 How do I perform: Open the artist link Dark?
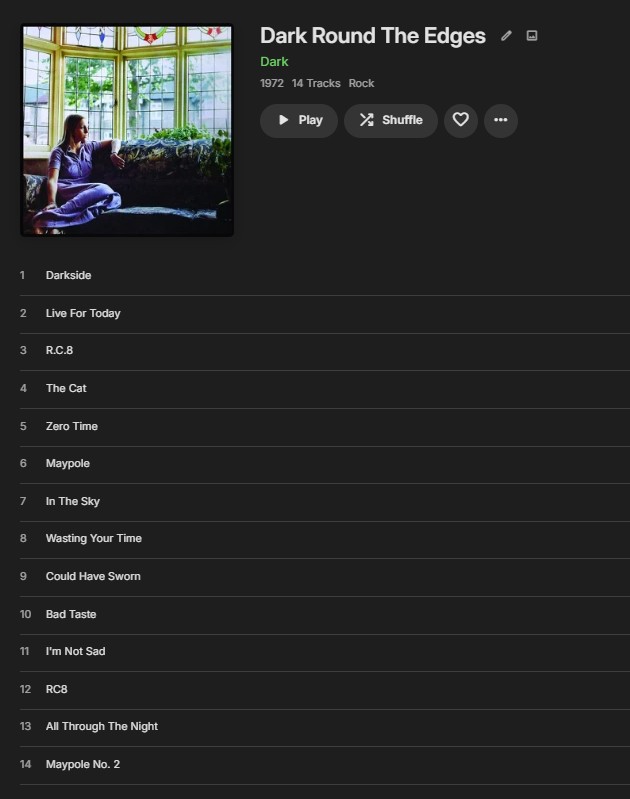click(x=274, y=62)
